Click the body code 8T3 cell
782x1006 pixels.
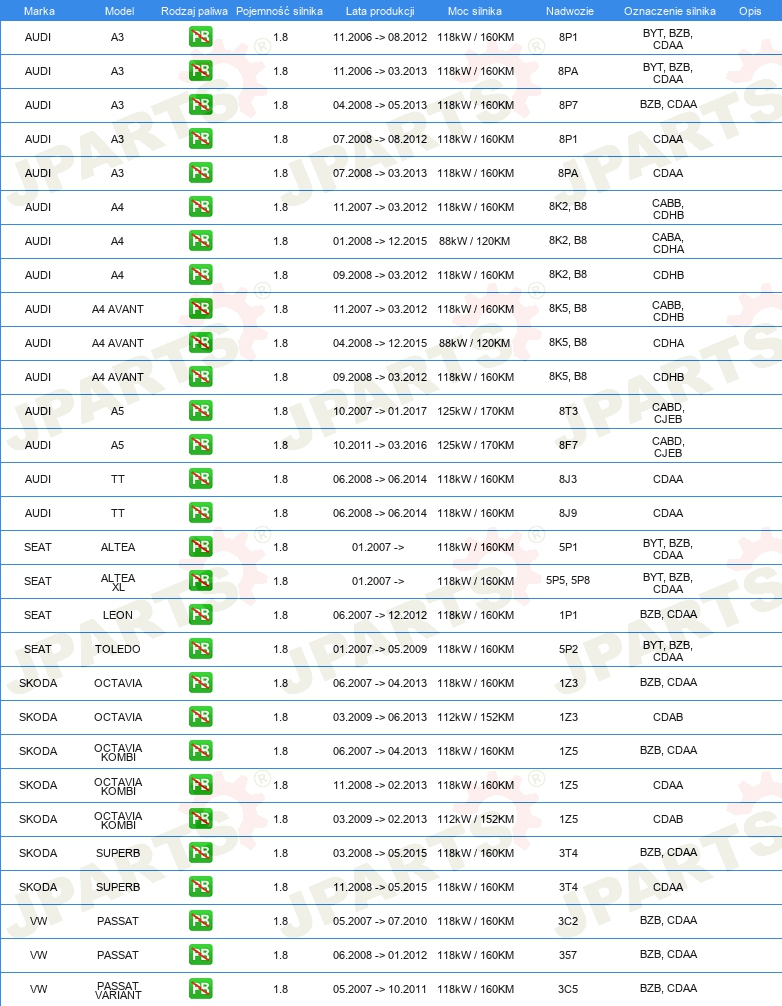tap(568, 411)
